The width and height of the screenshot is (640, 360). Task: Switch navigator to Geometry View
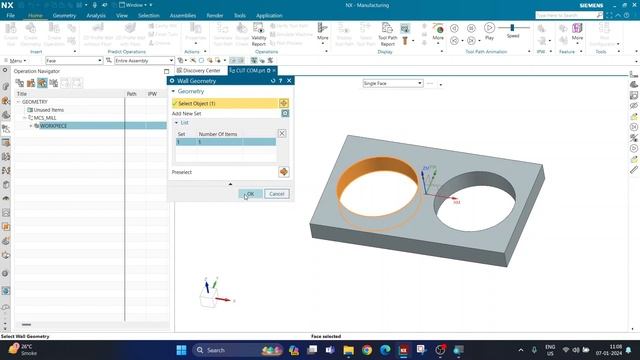click(x=42, y=83)
